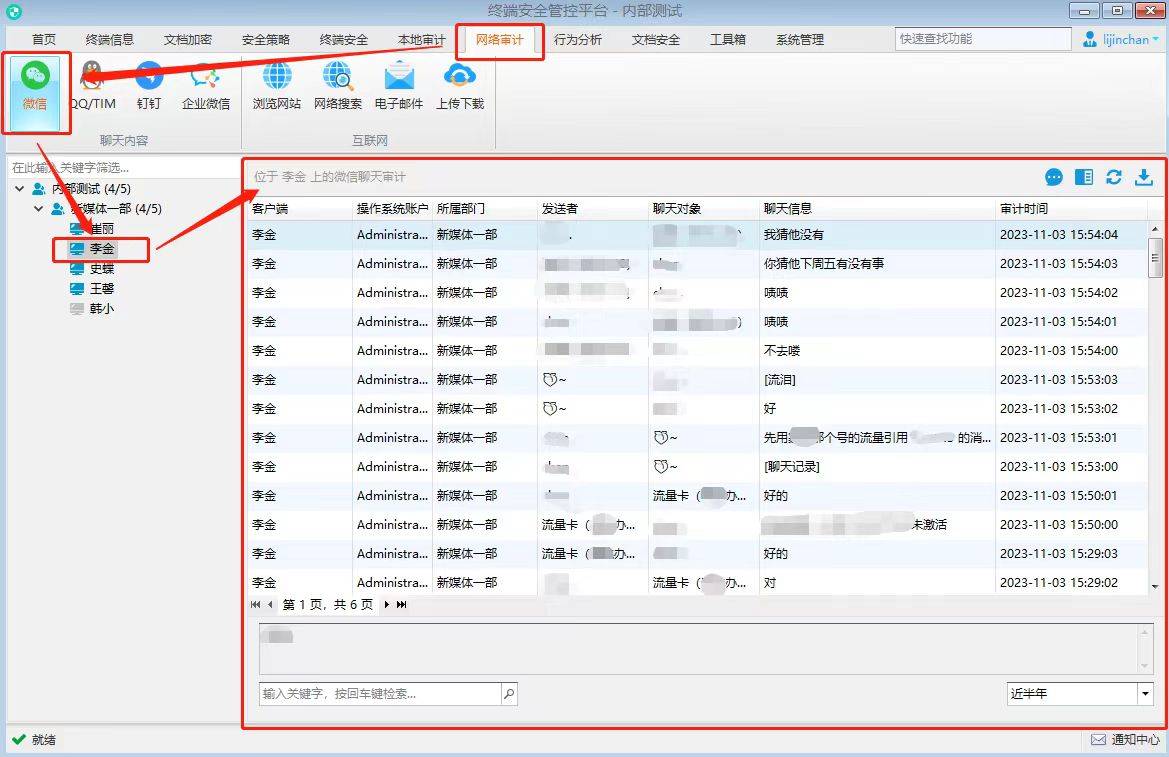Click the 快速查找功能 search field
This screenshot has height=757, width=1169.
(983, 39)
